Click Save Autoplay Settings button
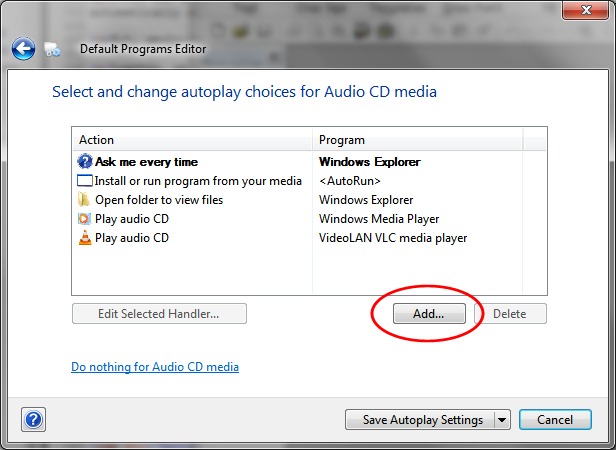The height and width of the screenshot is (450, 616). point(420,420)
